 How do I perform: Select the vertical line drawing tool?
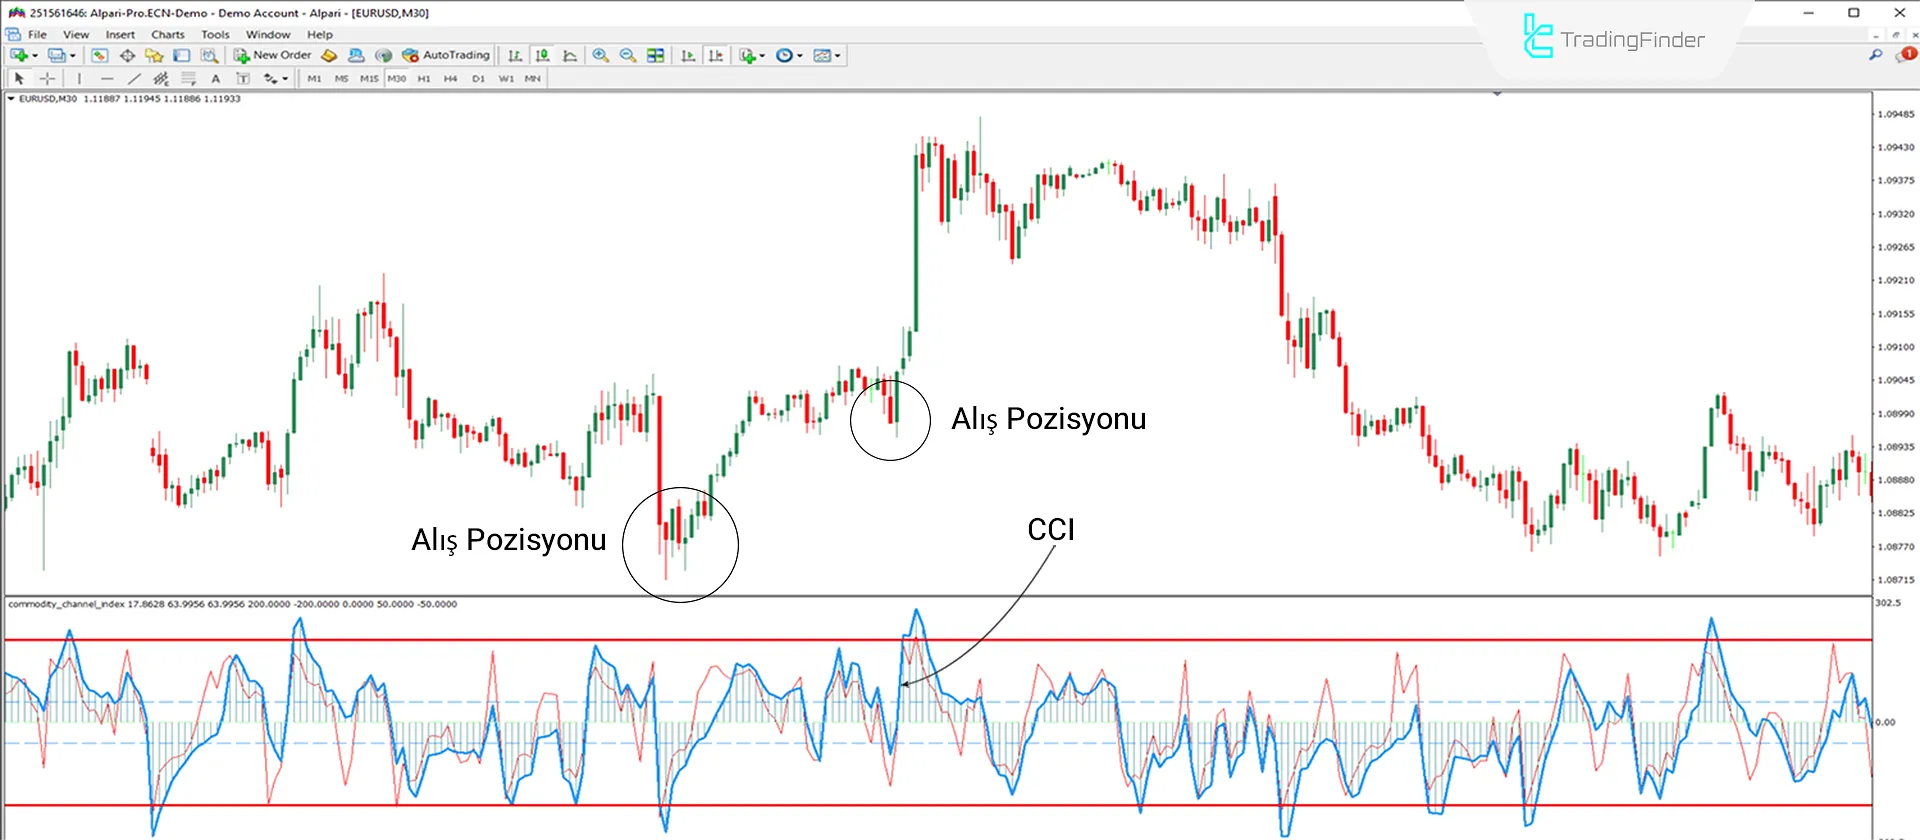[x=79, y=78]
